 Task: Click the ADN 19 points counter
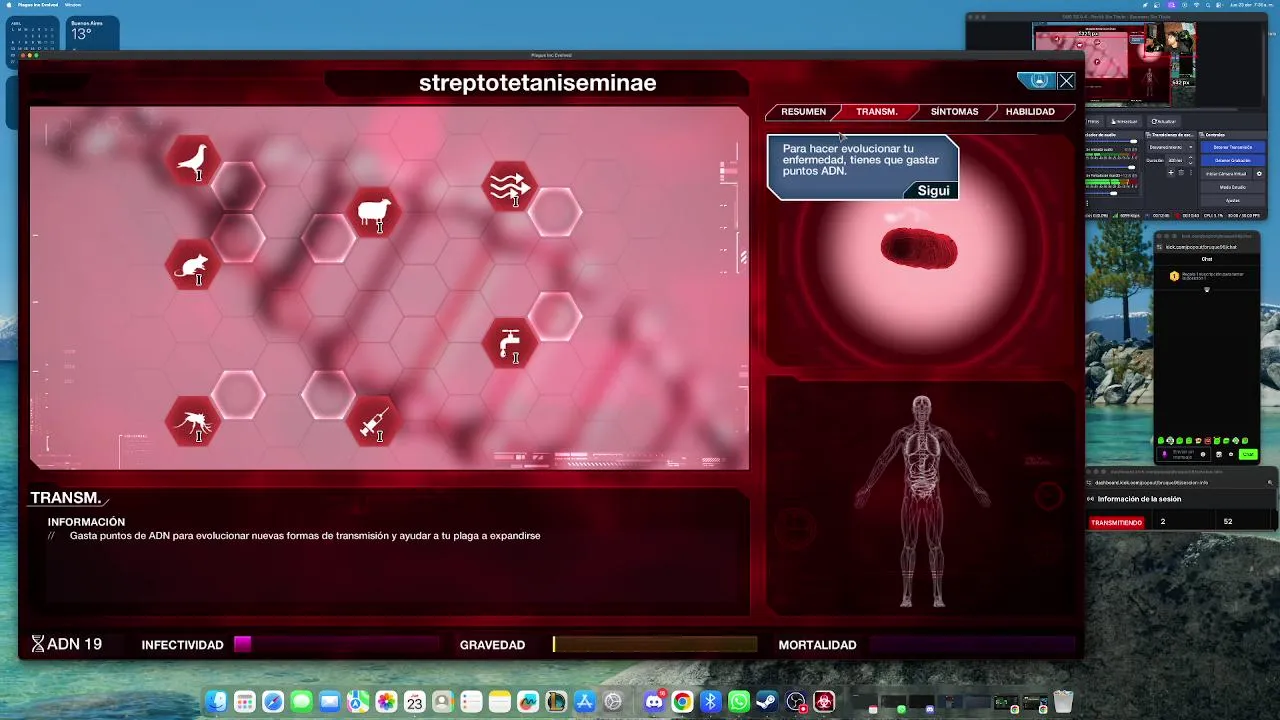pos(67,644)
